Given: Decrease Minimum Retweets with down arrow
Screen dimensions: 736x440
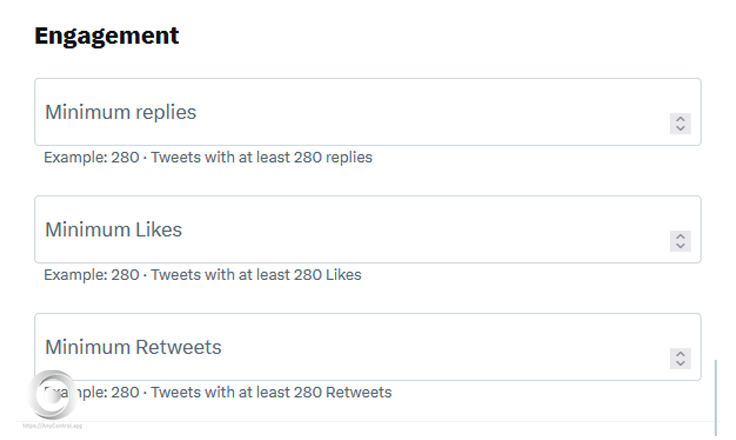Looking at the screenshot, I should point(680,363).
